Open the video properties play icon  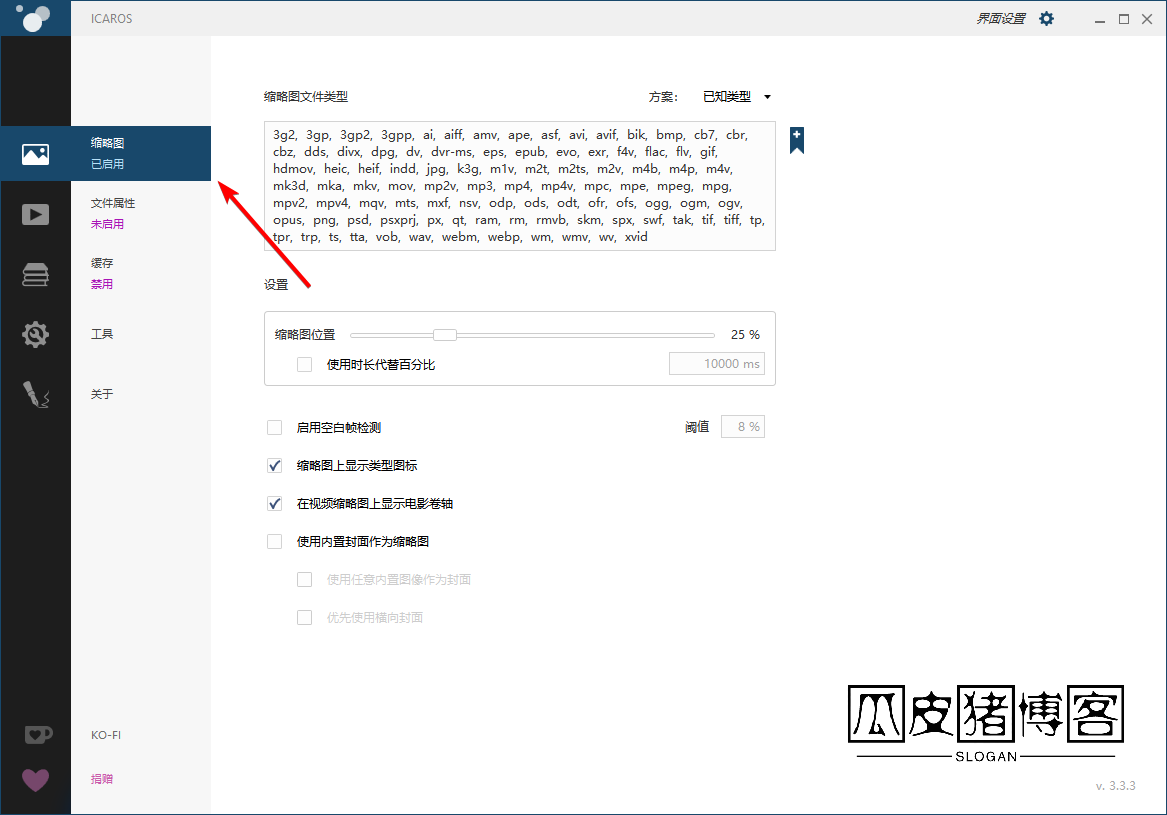click(35, 214)
